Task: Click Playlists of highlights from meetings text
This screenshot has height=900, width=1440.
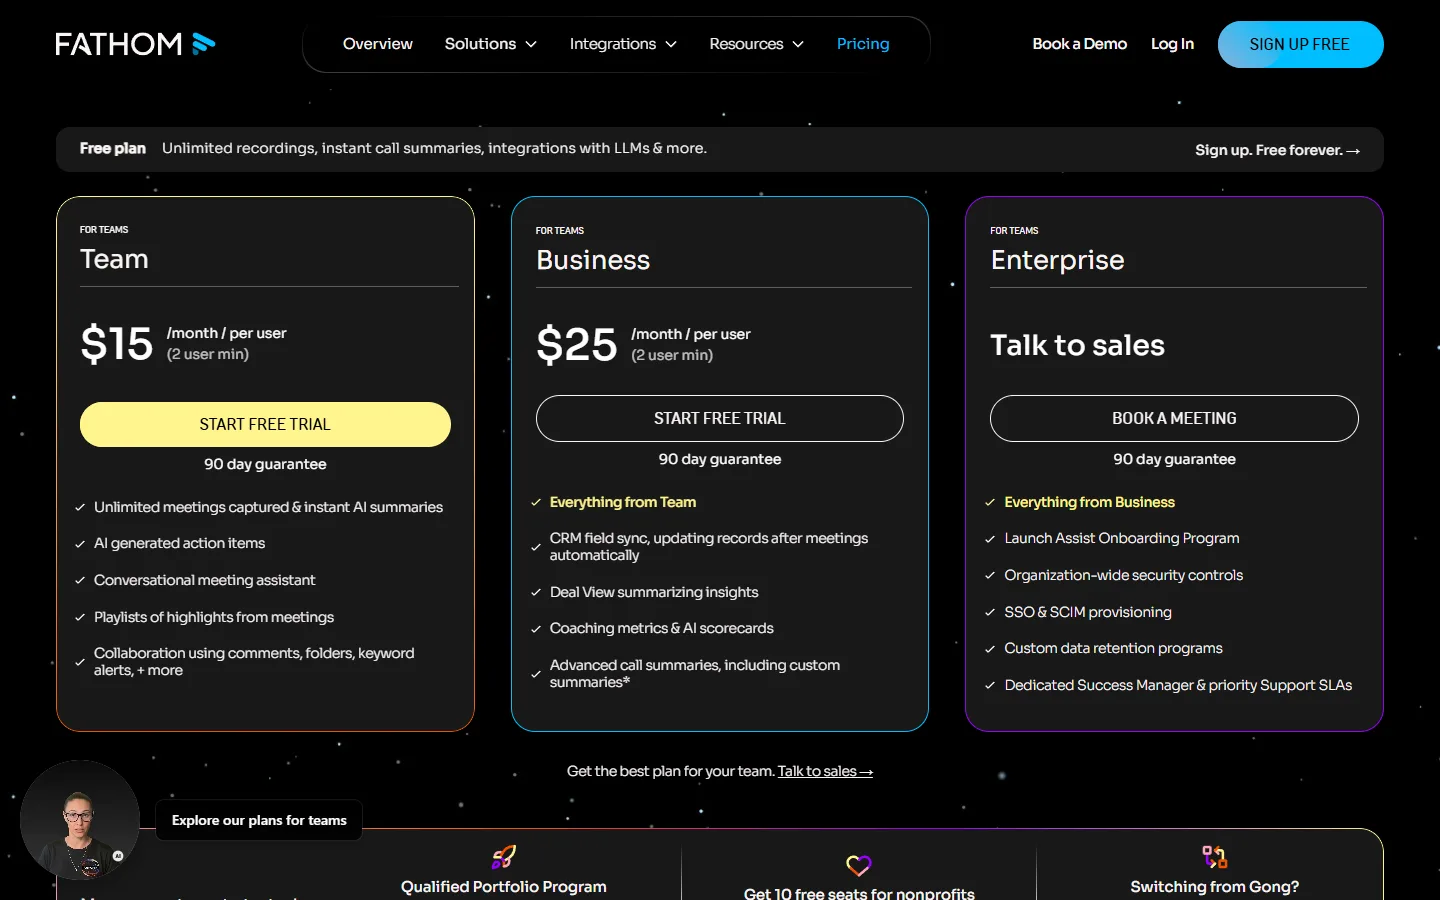Action: (214, 617)
